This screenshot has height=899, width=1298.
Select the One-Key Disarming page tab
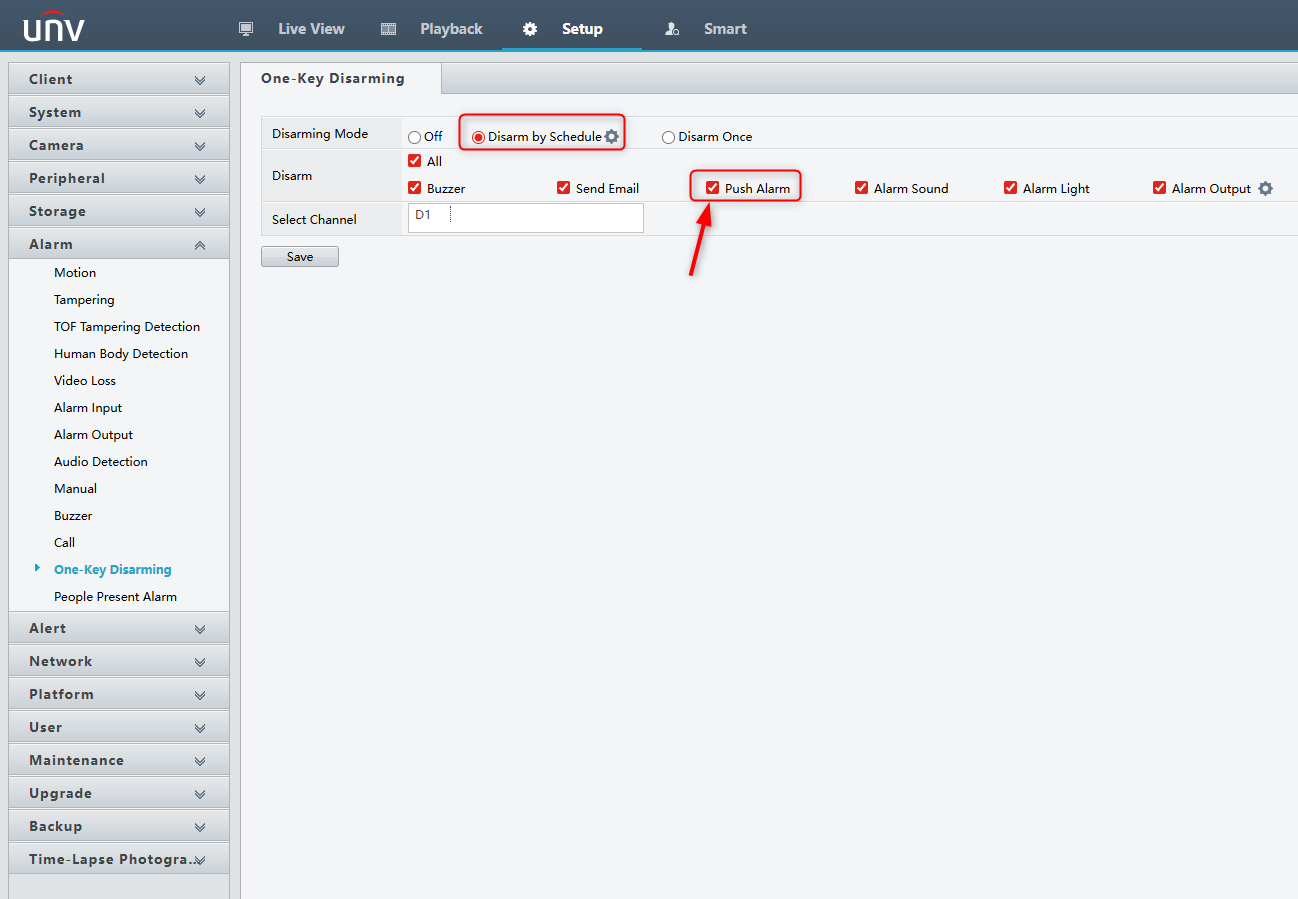[340, 78]
